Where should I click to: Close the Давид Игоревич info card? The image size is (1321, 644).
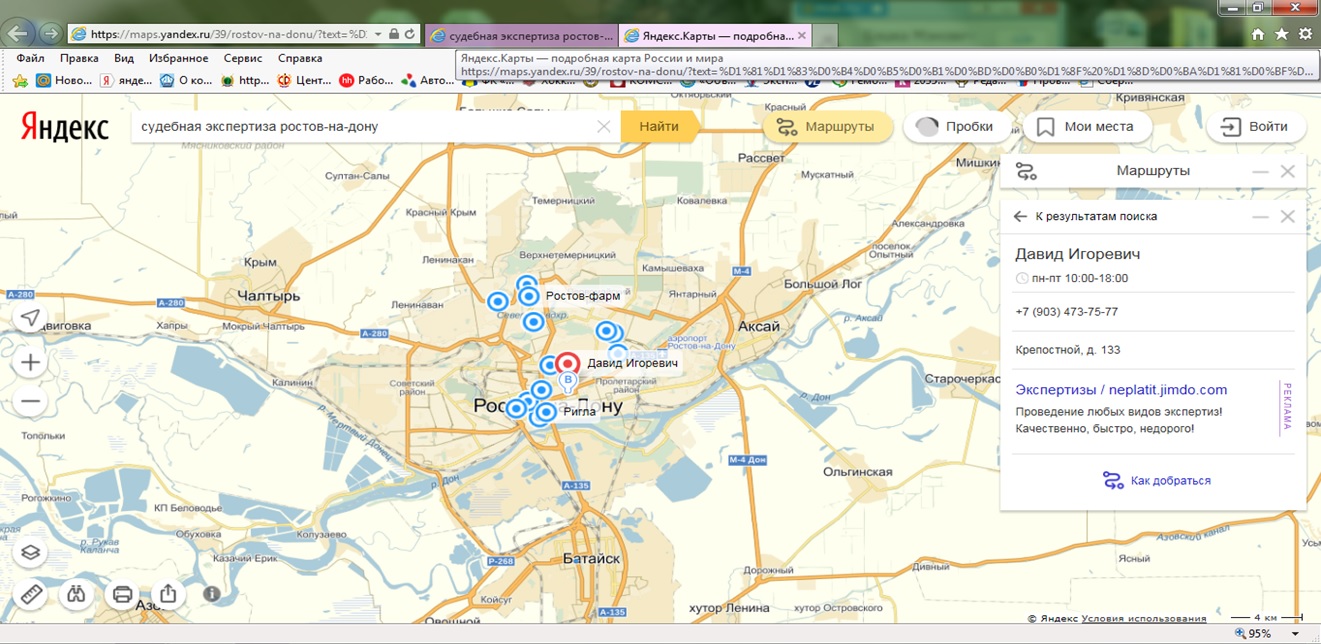point(1288,217)
